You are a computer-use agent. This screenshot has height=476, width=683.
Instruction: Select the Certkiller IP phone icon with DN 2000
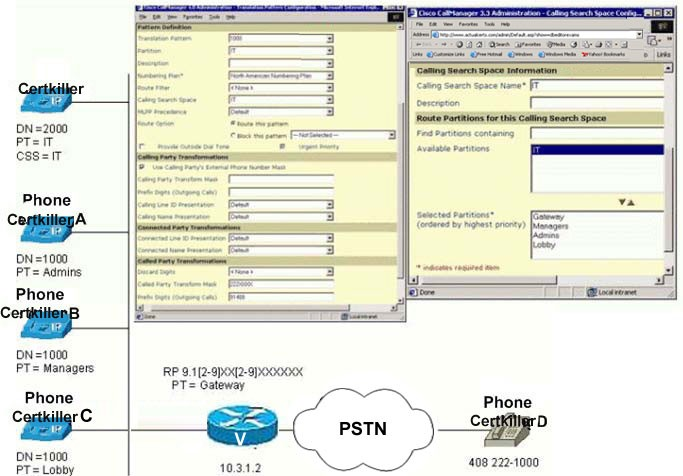46,103
